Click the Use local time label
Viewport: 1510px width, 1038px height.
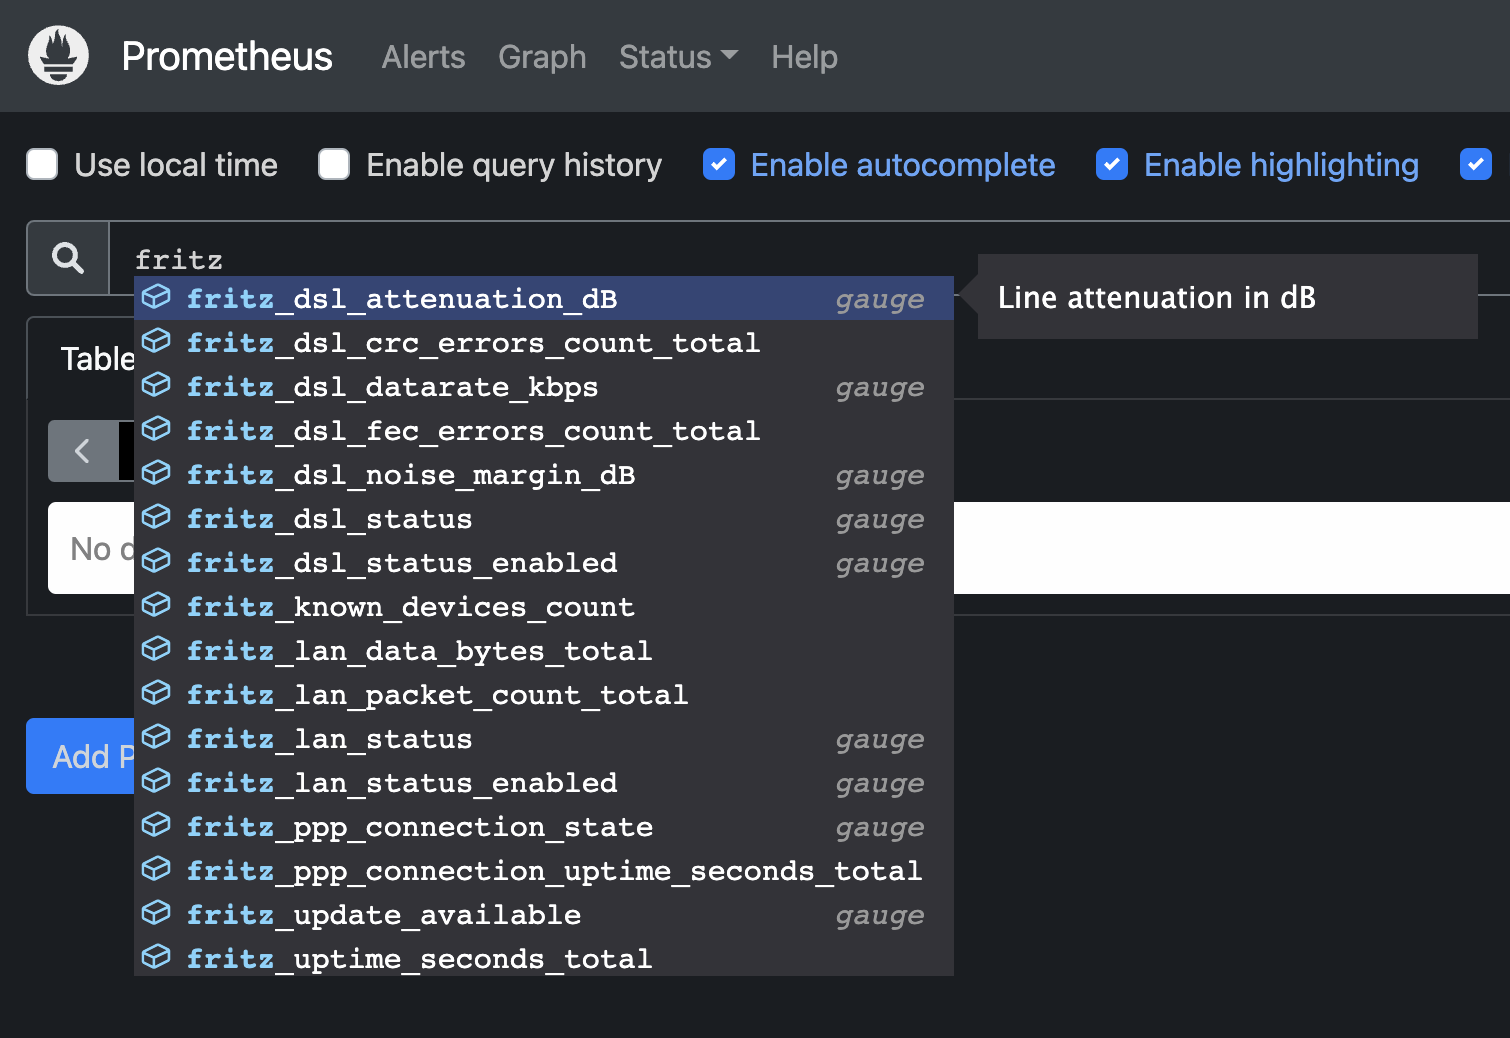(x=176, y=165)
